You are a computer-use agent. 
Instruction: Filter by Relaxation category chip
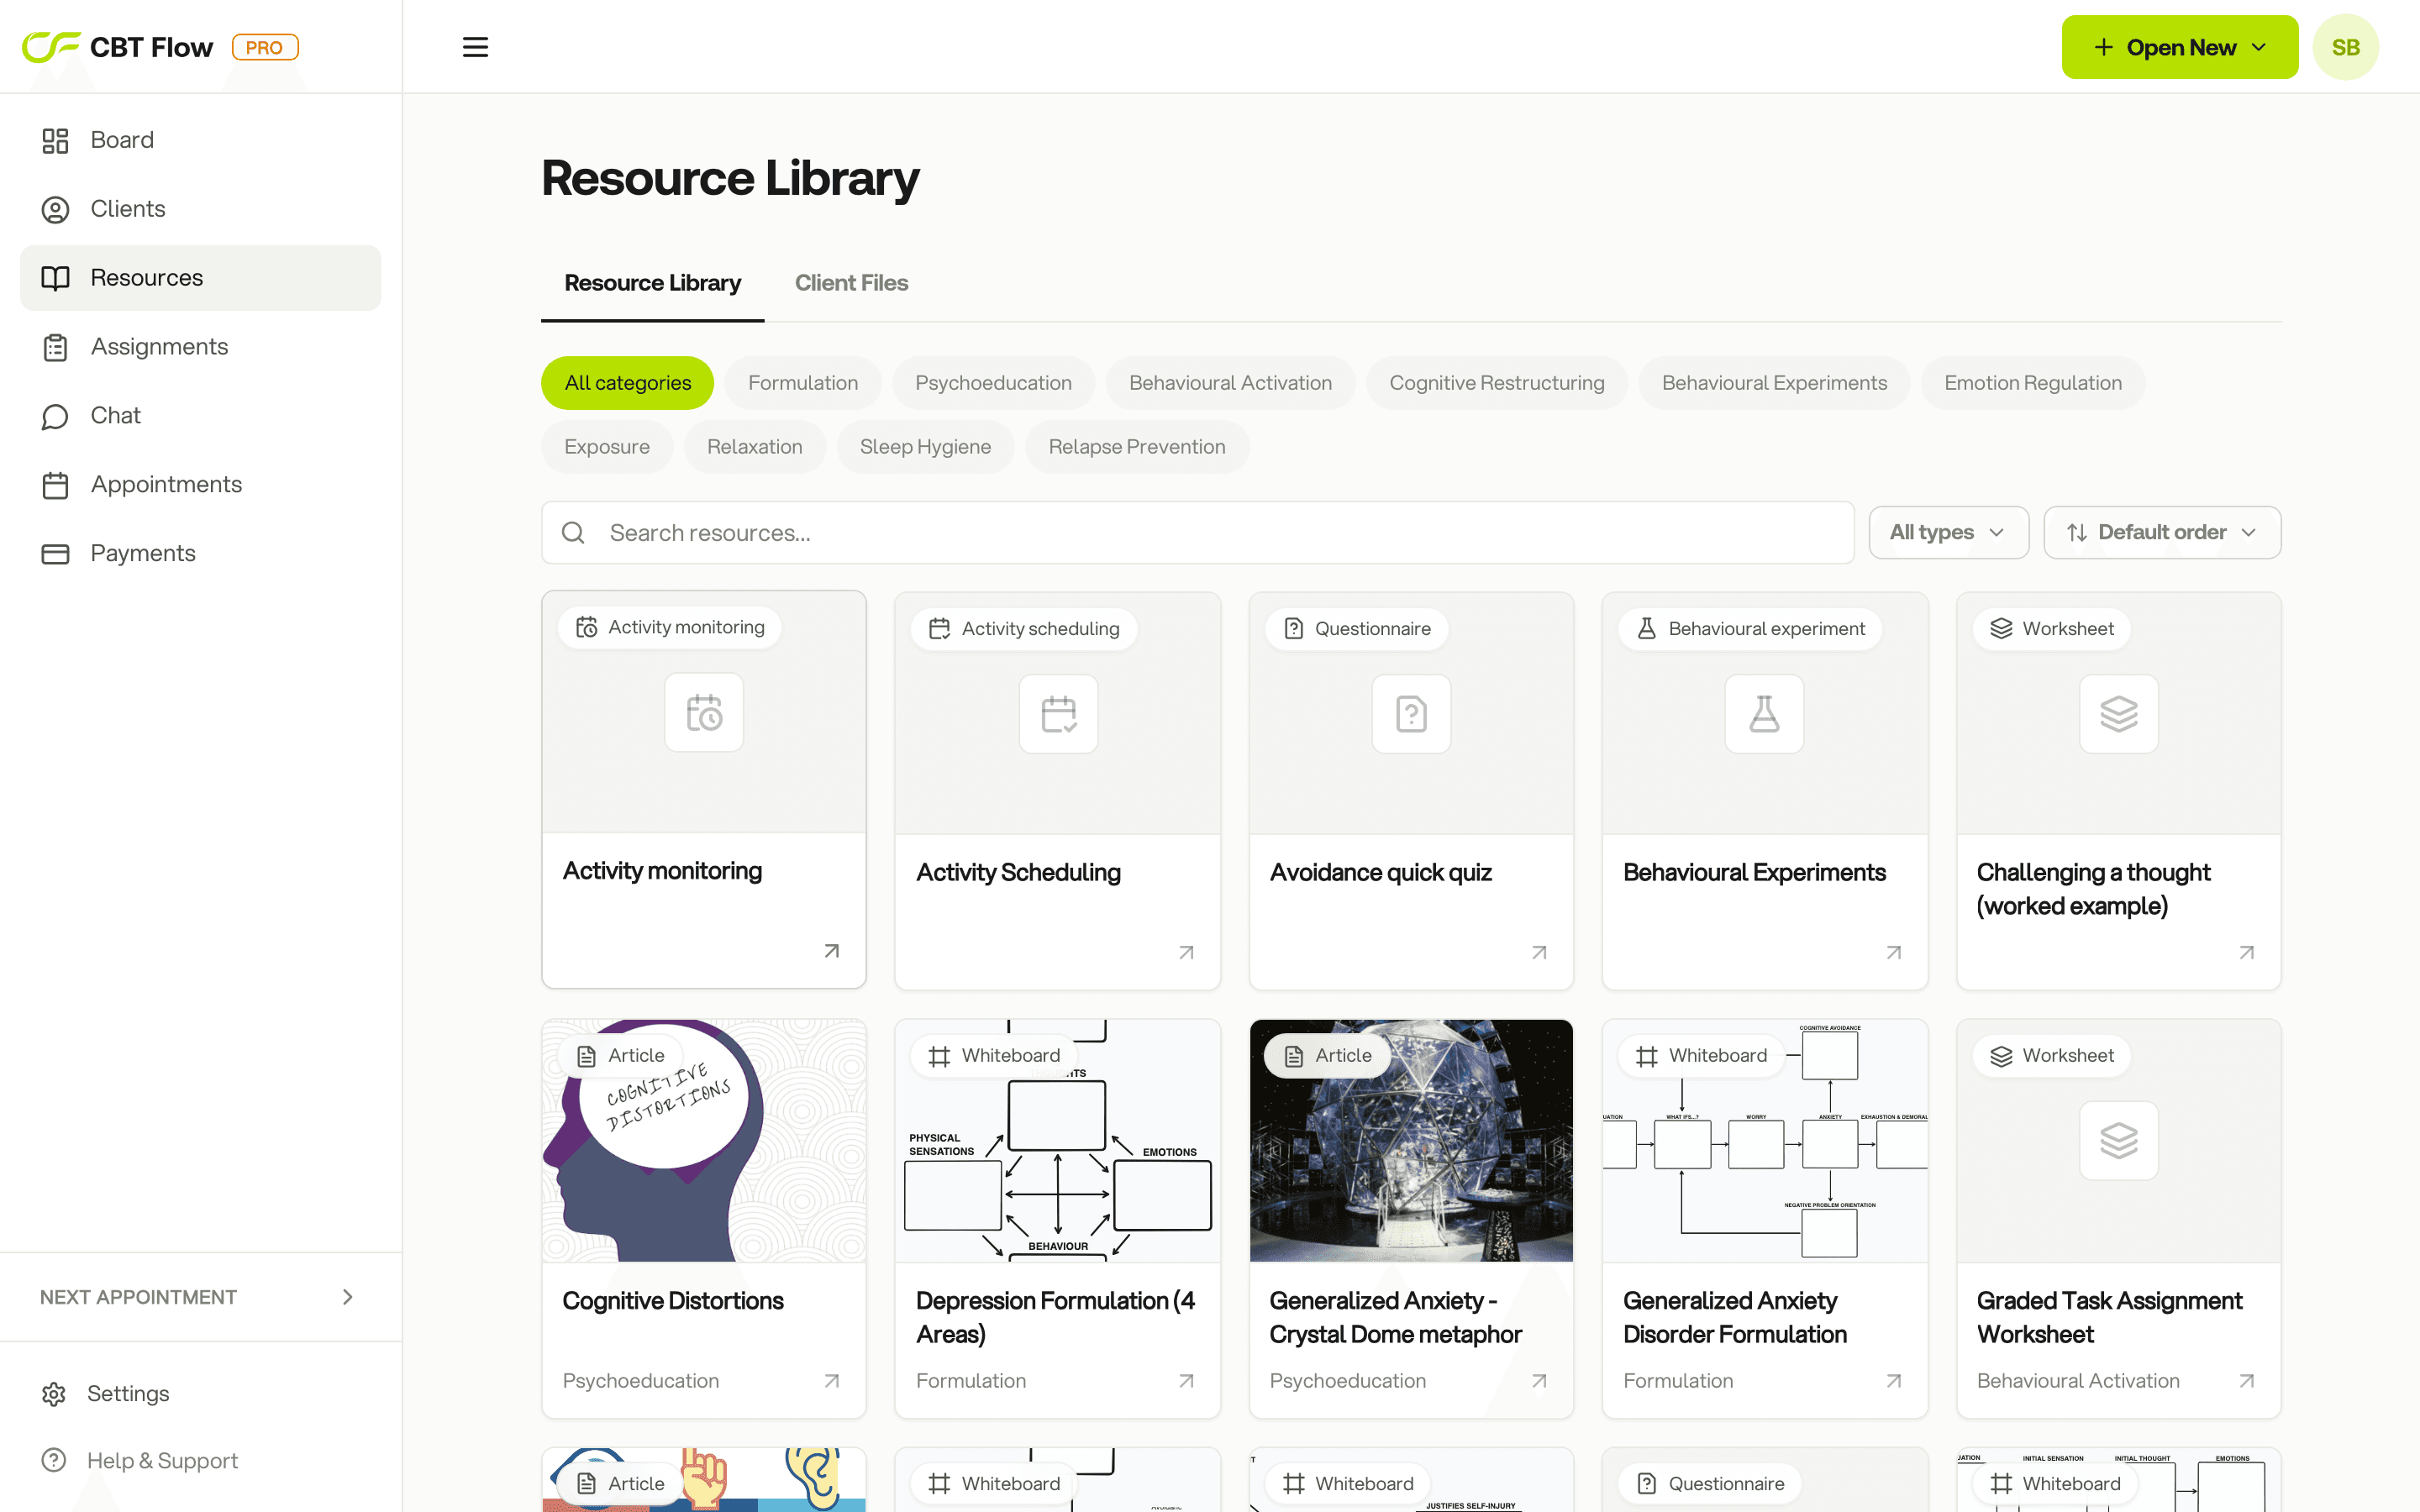coord(755,447)
